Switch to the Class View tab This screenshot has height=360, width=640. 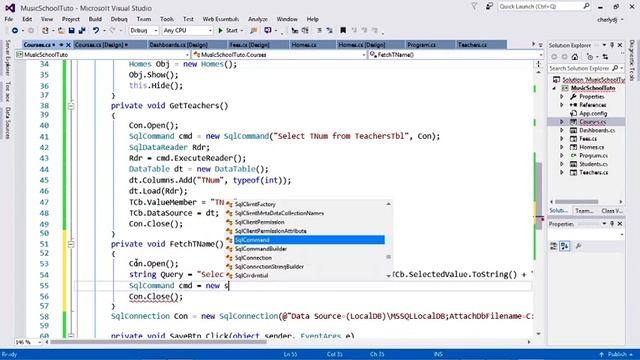point(611,211)
